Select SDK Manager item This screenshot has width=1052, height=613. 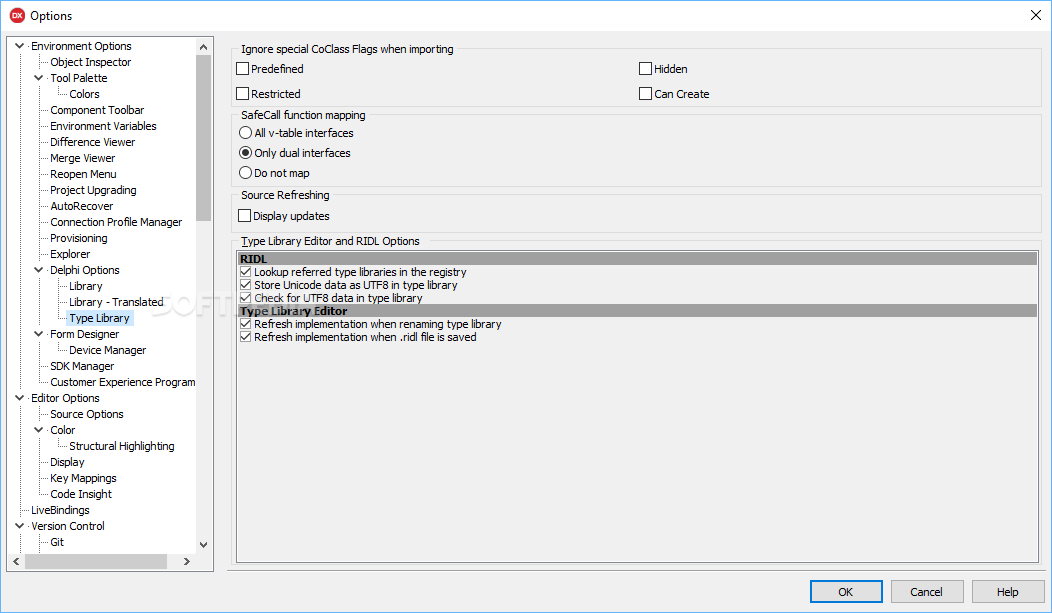[82, 366]
